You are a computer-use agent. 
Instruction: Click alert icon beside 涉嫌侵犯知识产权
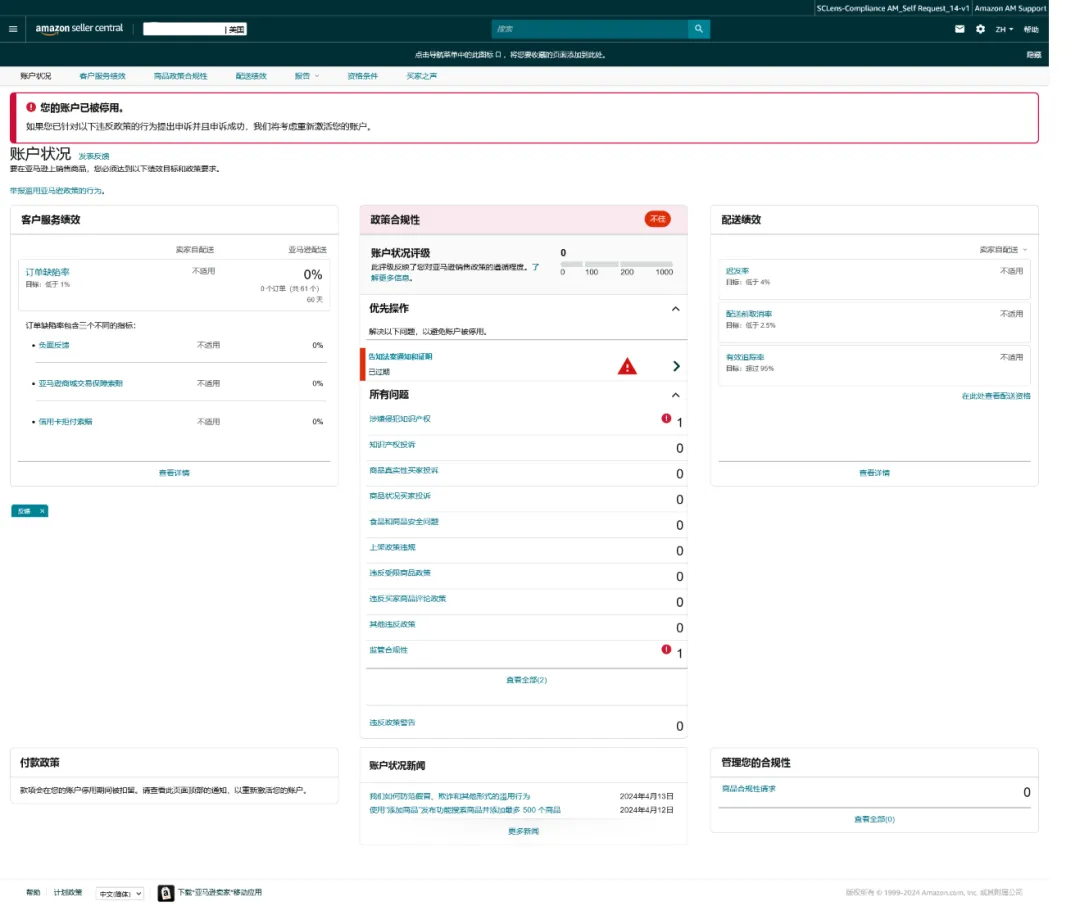666,419
